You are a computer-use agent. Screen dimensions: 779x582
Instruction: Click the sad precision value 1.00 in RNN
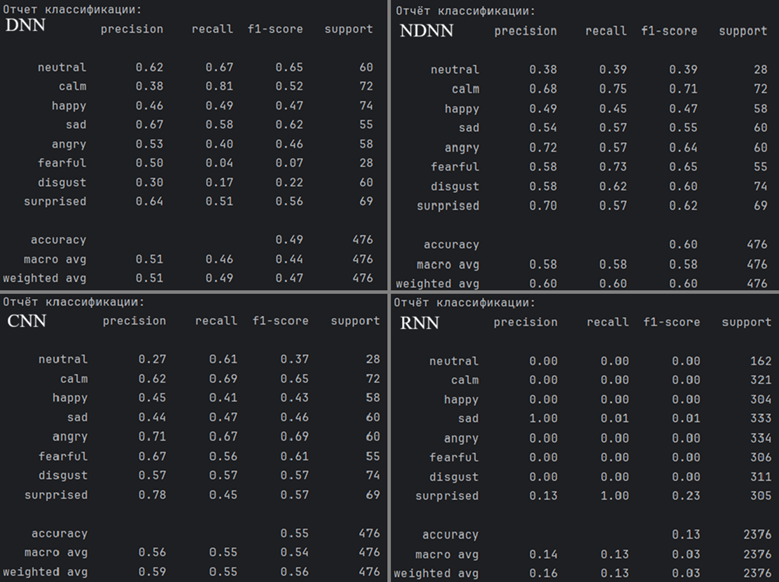coord(542,419)
